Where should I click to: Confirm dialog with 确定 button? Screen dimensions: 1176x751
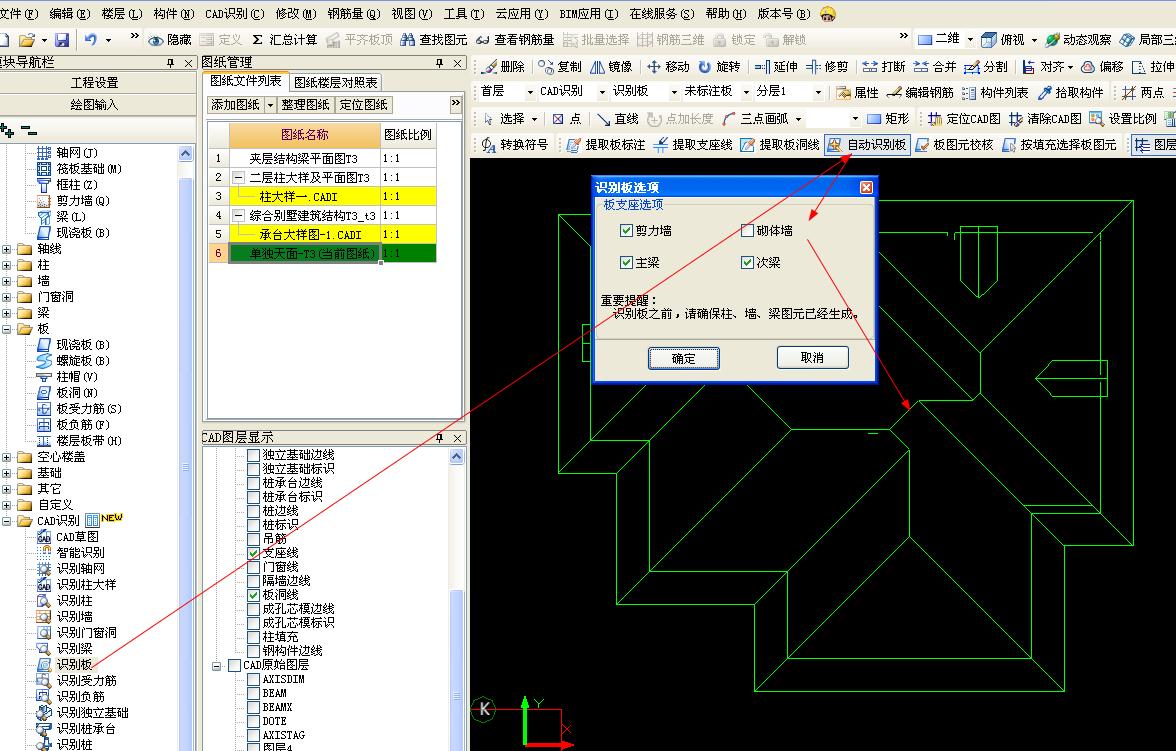click(x=683, y=359)
